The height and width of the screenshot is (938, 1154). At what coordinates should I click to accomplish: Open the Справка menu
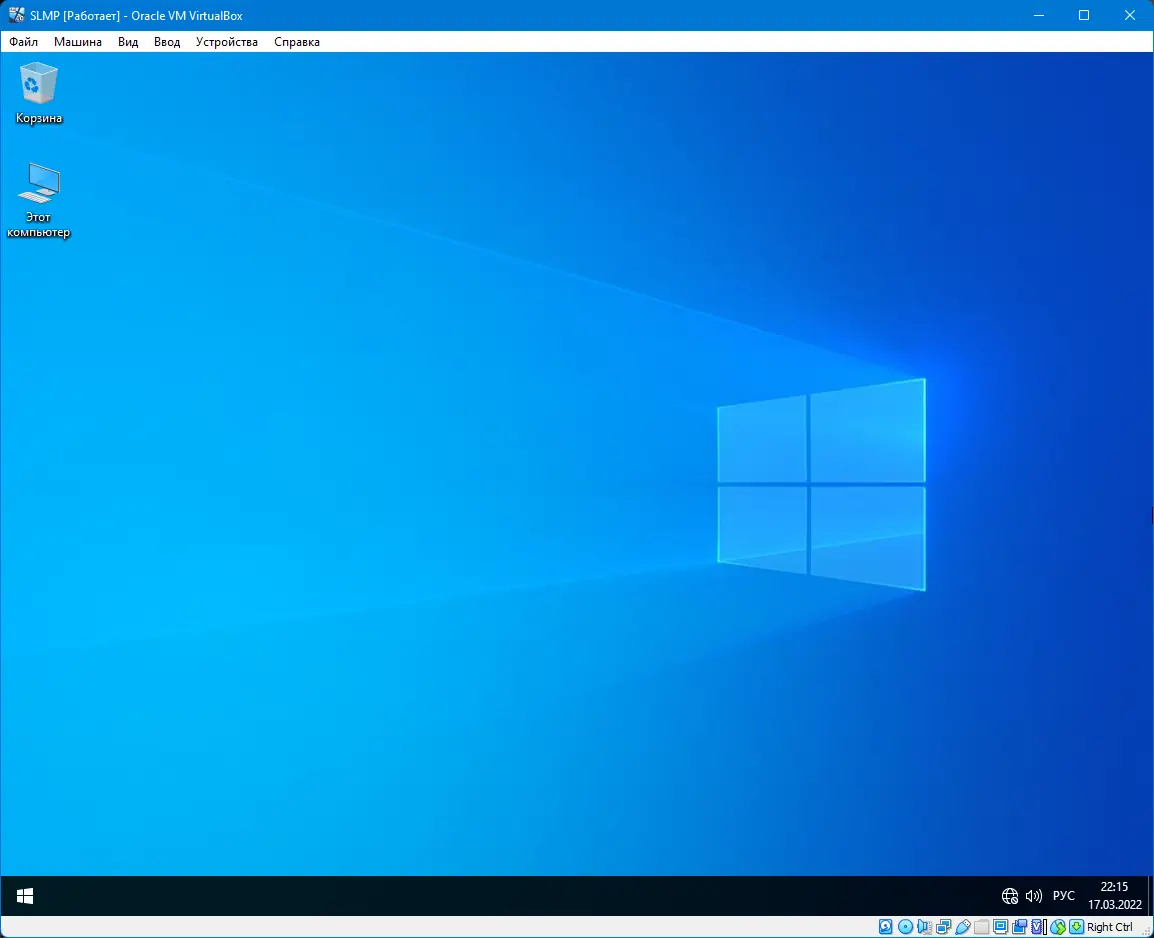click(x=297, y=42)
